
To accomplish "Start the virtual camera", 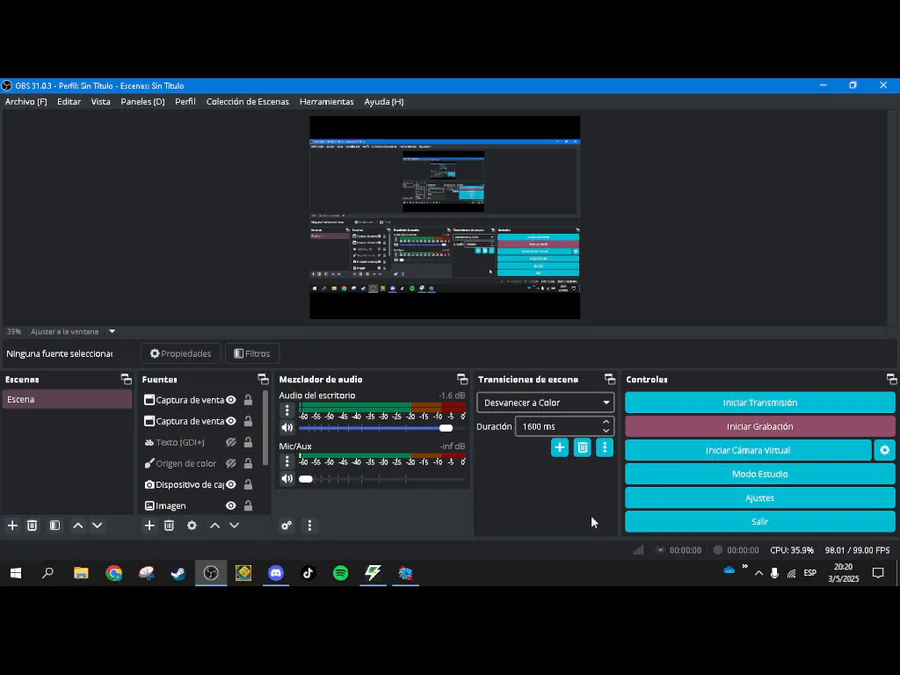I will 748,451.
